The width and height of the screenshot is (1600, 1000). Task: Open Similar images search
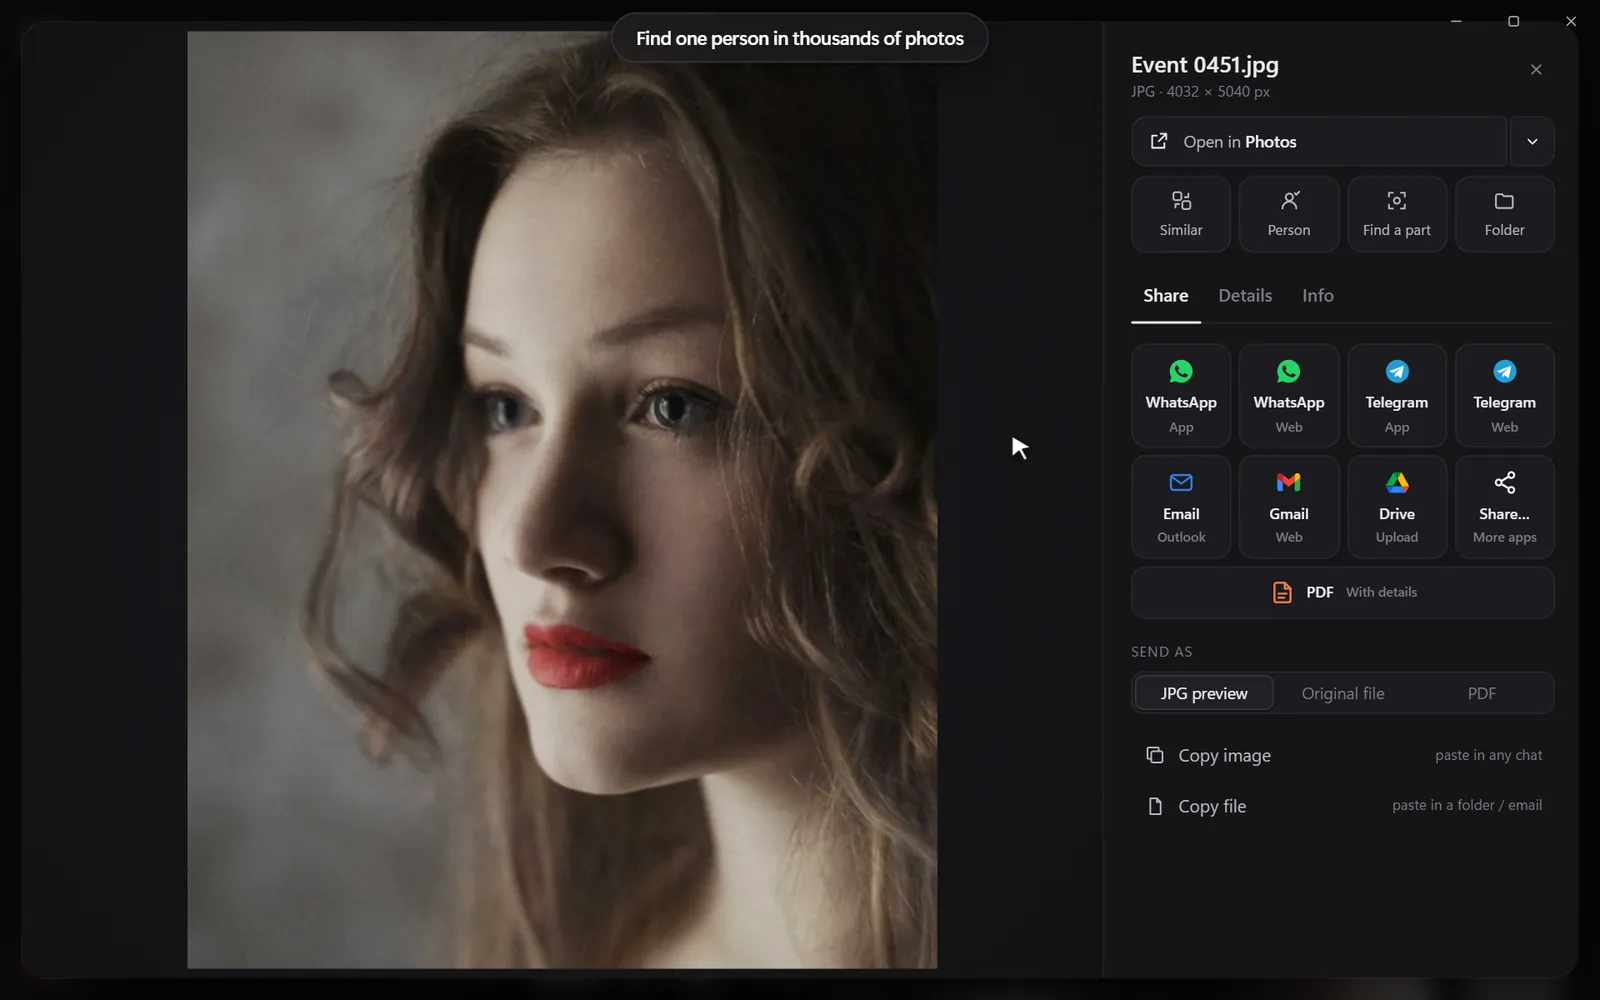(x=1180, y=214)
